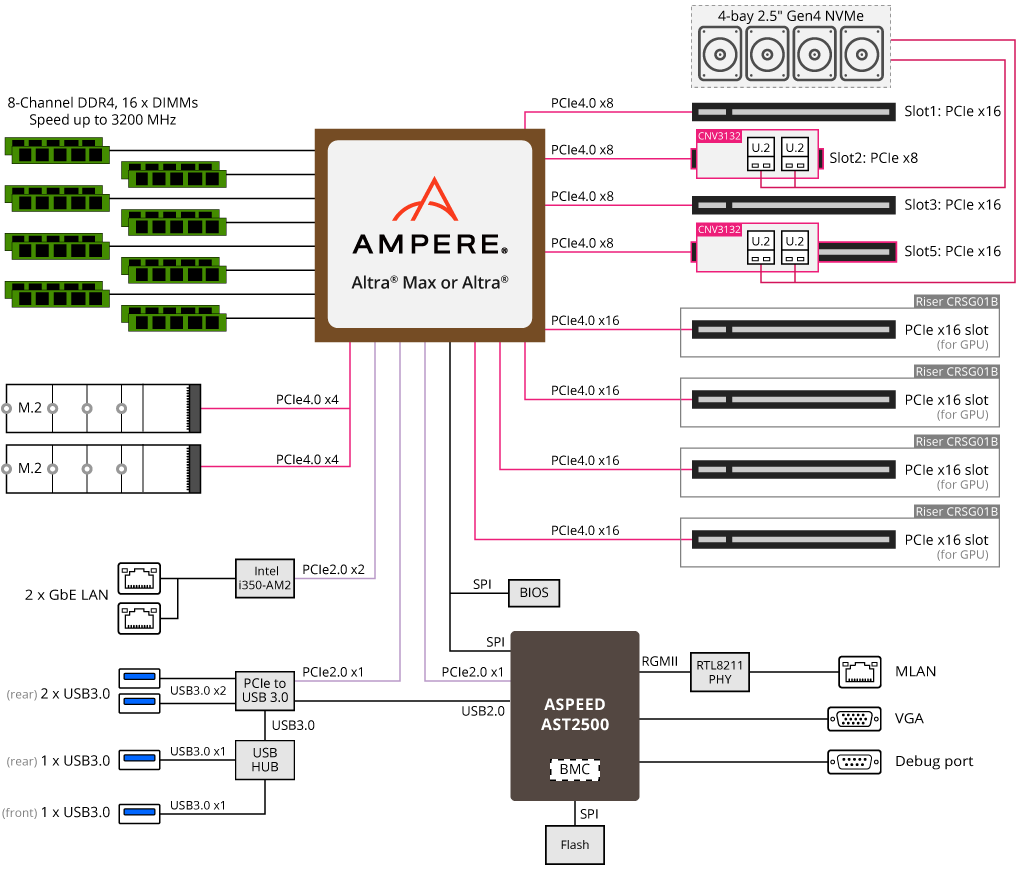Click the PCIe to USB 3.0 box

(265, 691)
